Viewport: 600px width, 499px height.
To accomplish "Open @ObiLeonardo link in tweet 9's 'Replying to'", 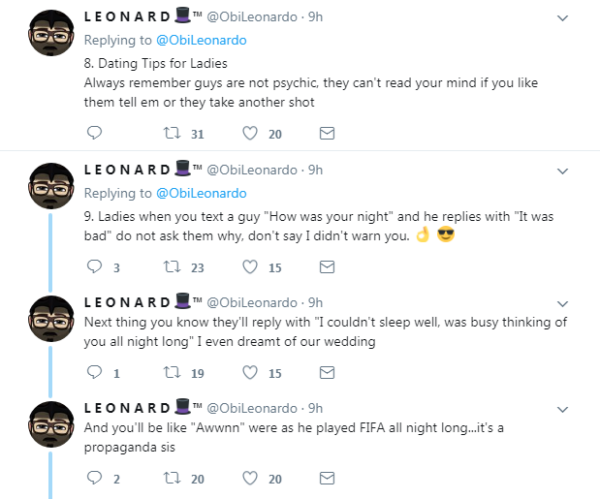I will coord(201,193).
